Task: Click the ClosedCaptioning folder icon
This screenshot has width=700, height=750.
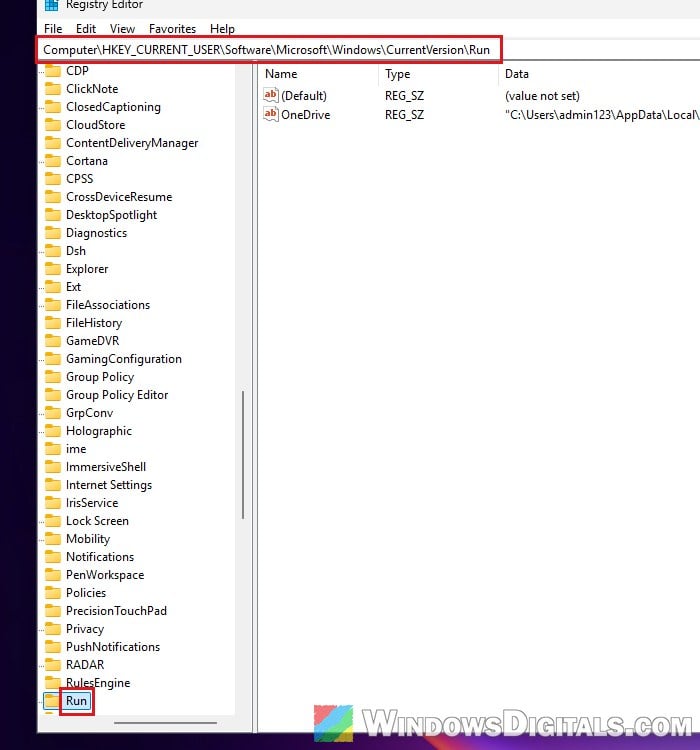Action: tap(53, 107)
